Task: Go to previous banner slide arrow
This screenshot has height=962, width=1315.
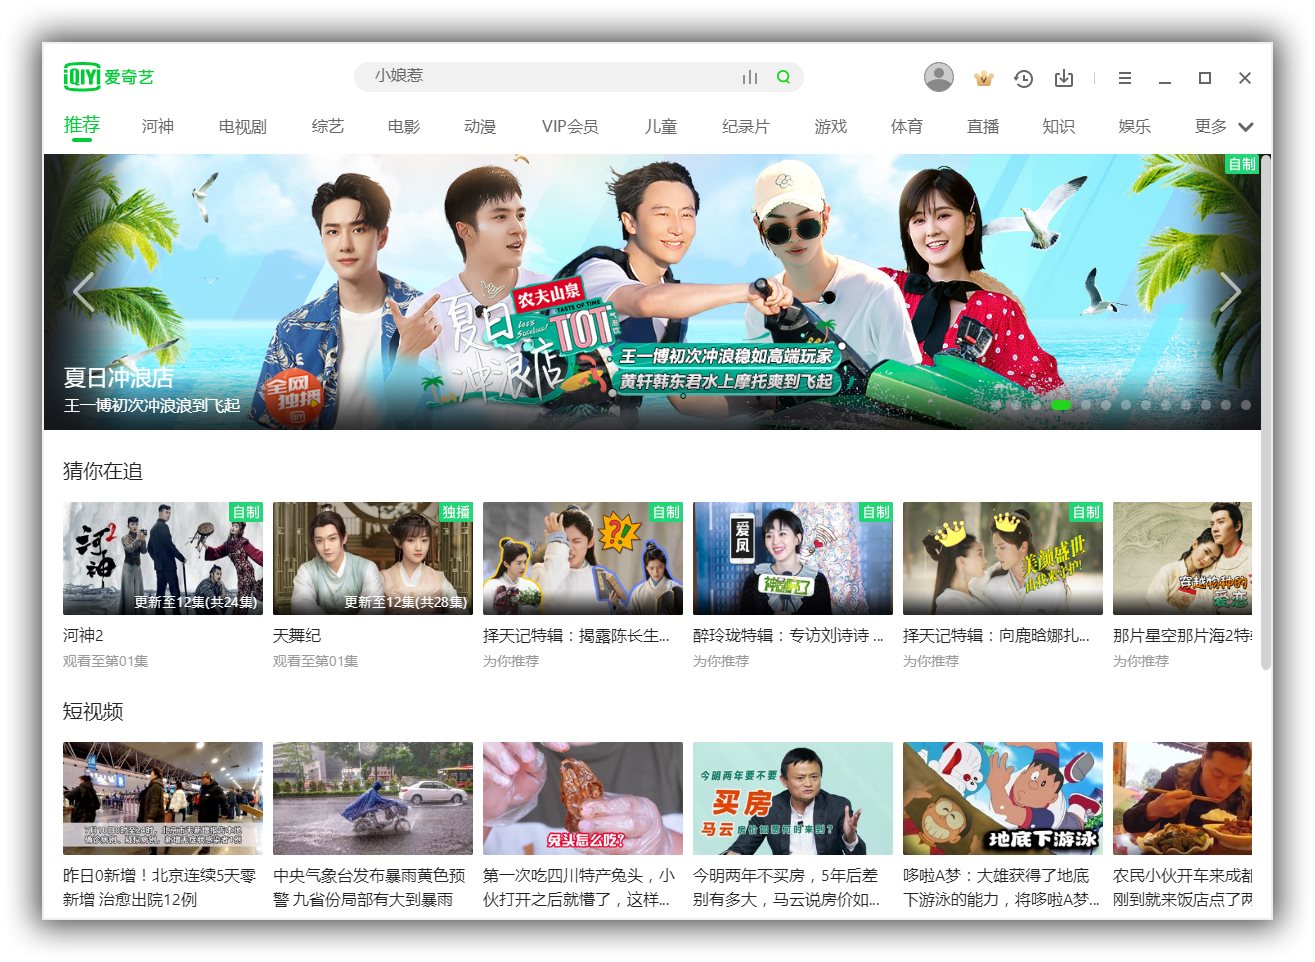Action: tap(84, 292)
